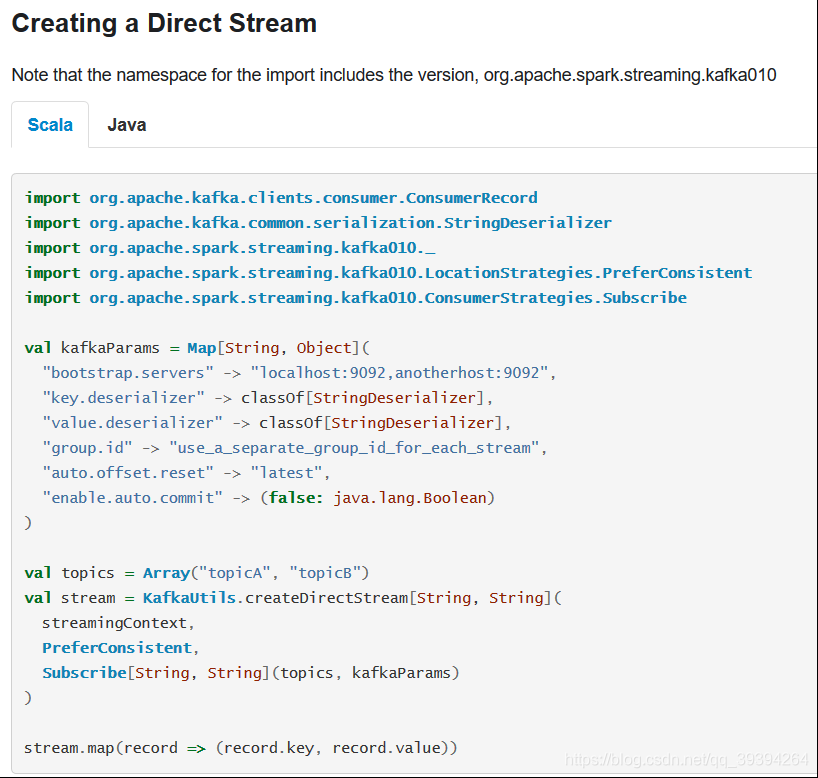
Task: Click the ConsumerRecord import line
Action: tap(281, 198)
